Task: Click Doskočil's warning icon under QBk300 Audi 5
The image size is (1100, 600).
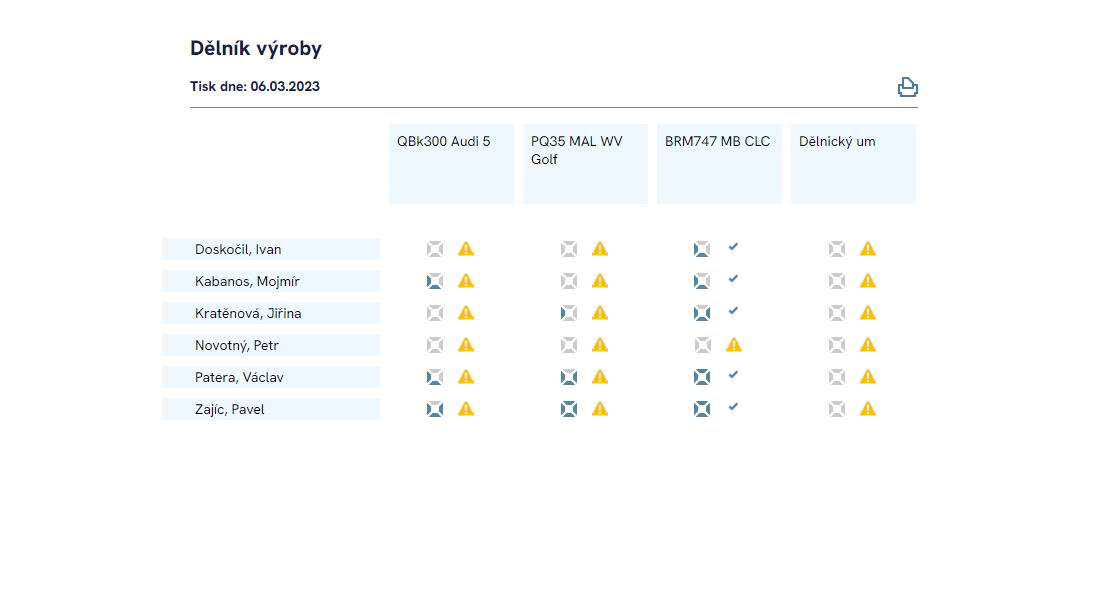Action: (x=466, y=249)
